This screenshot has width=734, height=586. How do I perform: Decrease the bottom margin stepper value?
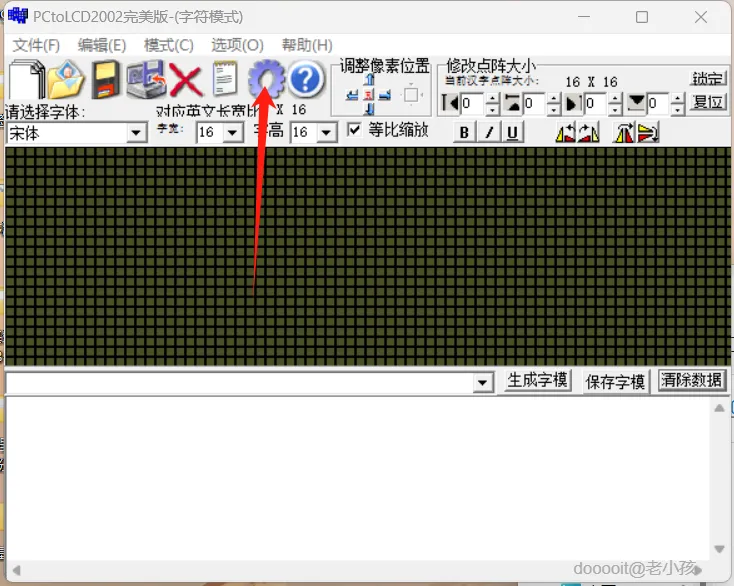coord(677,110)
